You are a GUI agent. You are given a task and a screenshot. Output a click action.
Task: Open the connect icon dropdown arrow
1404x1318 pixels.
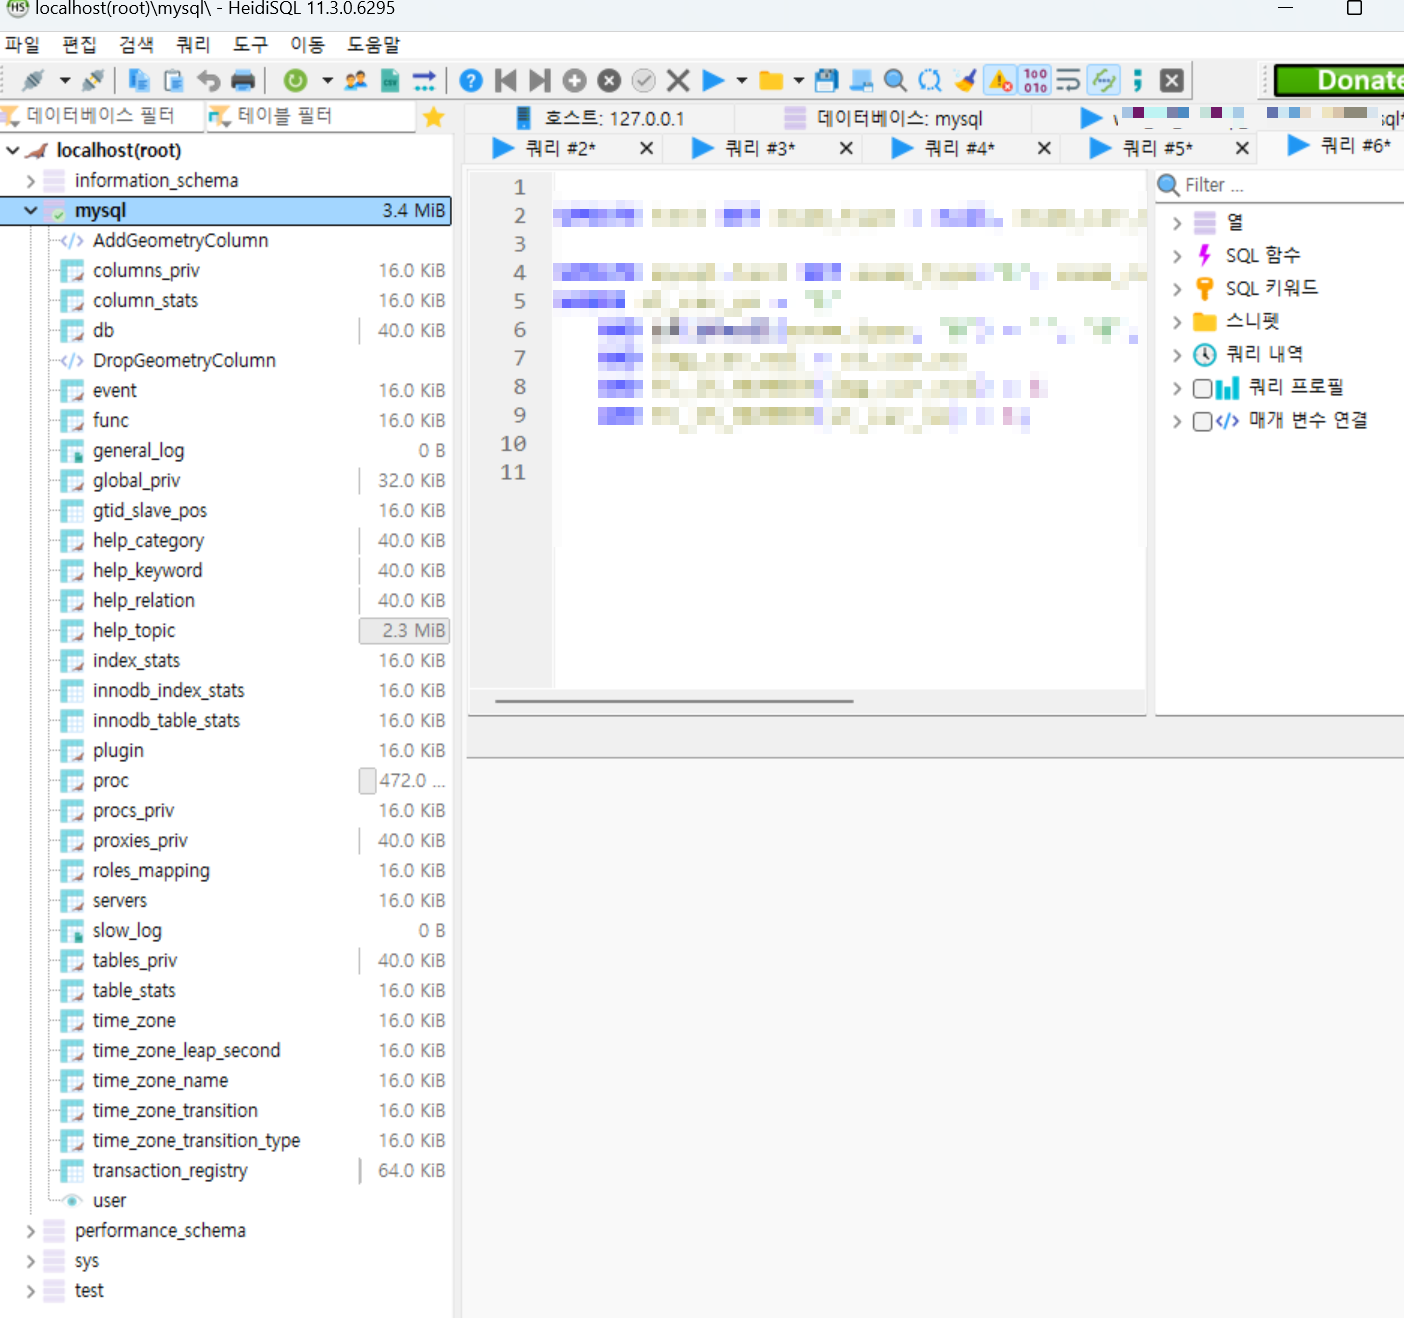[65, 80]
